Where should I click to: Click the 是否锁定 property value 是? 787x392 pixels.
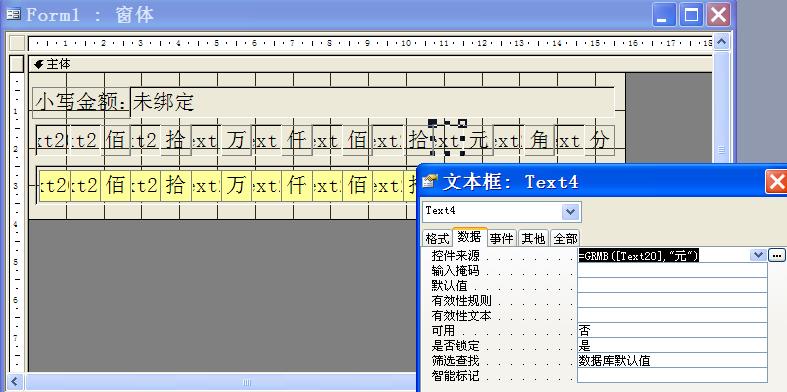(x=672, y=346)
